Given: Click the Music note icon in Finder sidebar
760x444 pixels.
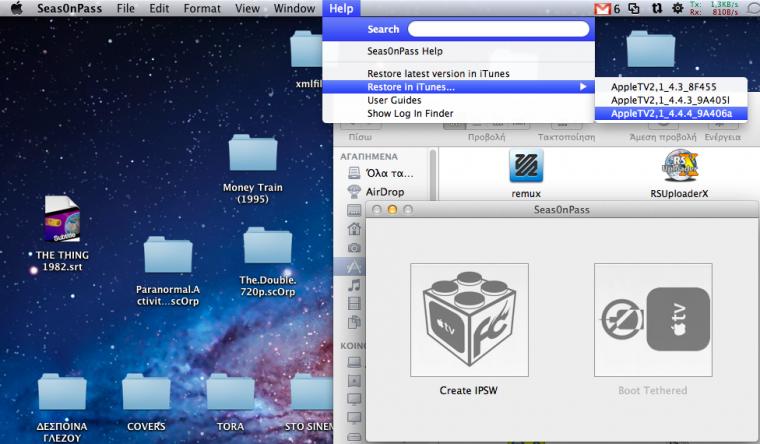Looking at the screenshot, I should (x=354, y=285).
